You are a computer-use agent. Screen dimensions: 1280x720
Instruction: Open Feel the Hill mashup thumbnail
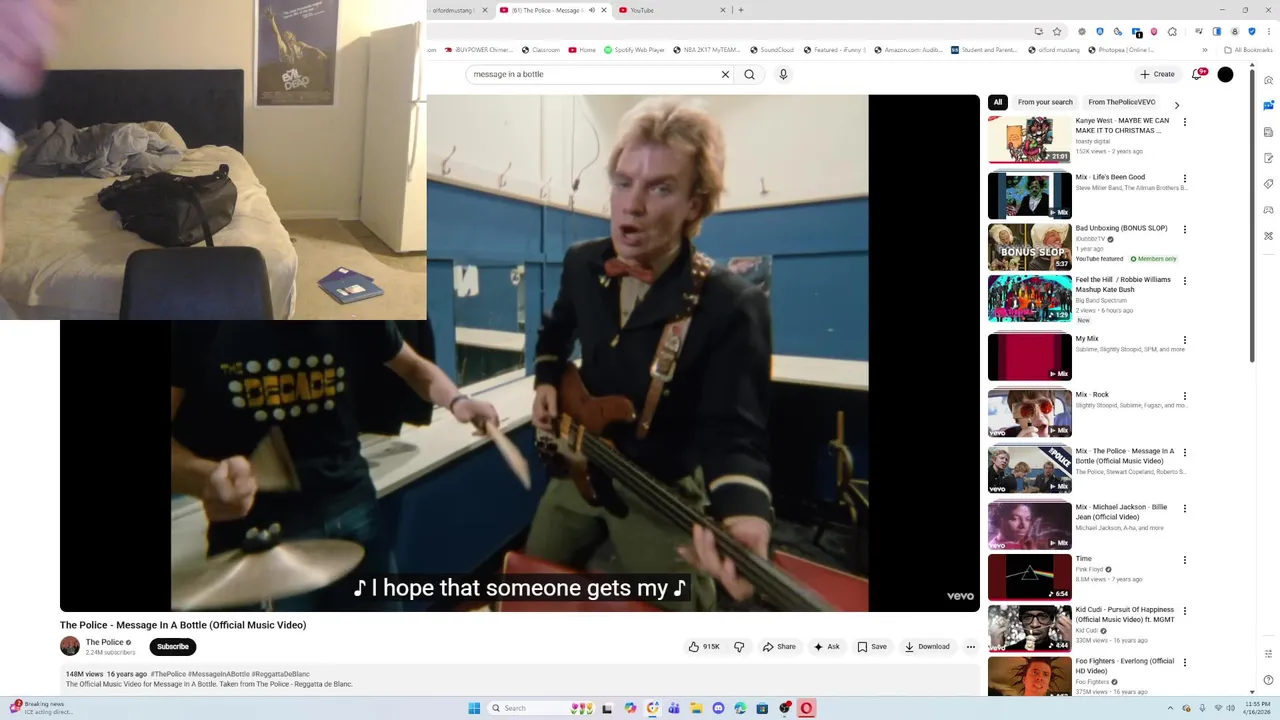tap(1029, 298)
